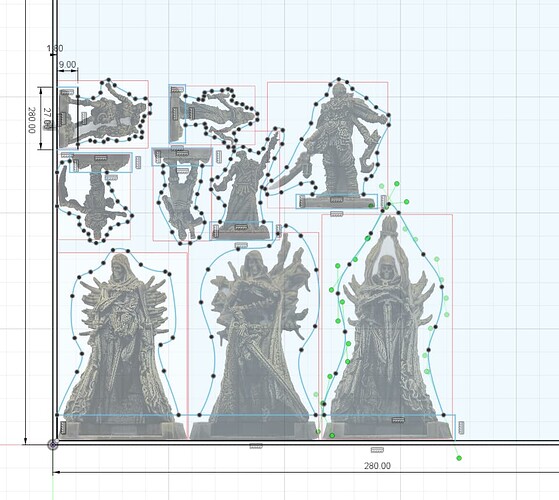559x500 pixels.
Task: Click the constraint glyph on the left hooded figure's base
Action: click(63, 428)
